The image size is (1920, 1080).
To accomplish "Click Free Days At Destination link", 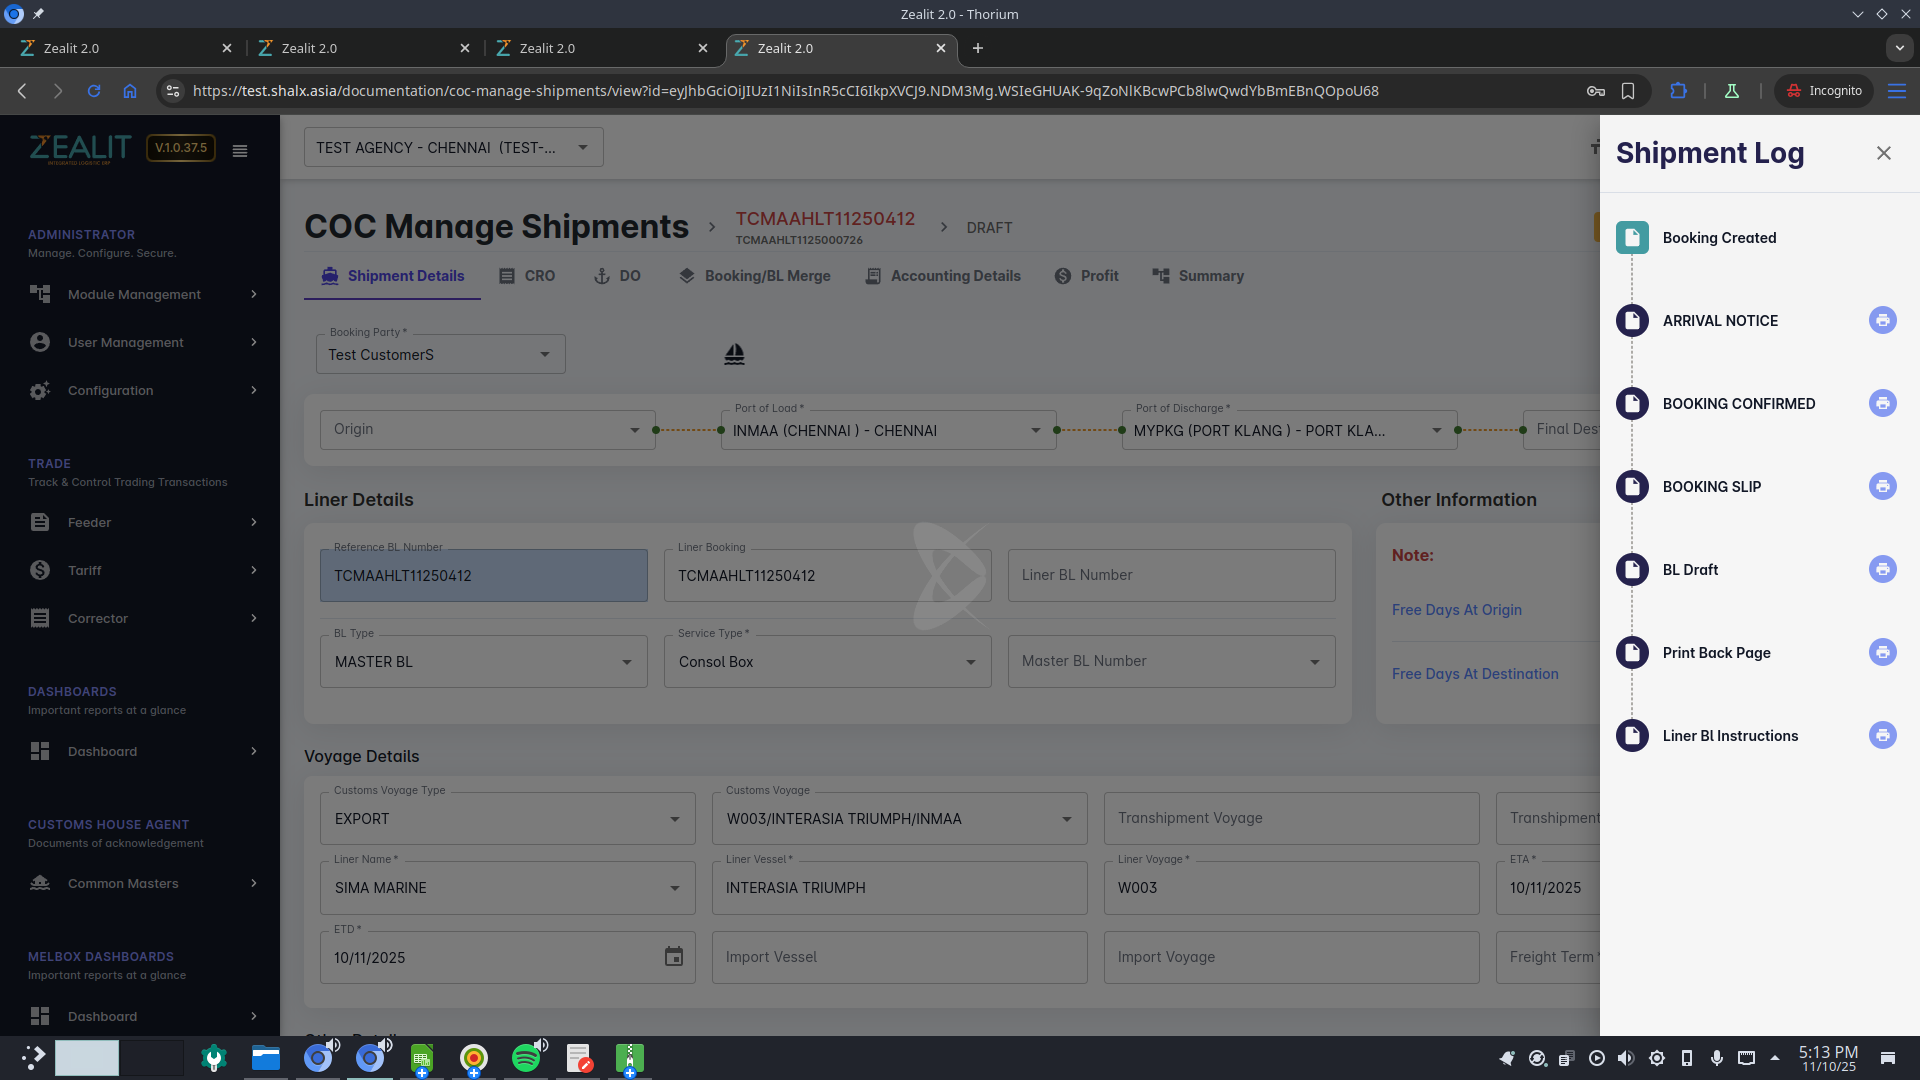I will tap(1474, 674).
